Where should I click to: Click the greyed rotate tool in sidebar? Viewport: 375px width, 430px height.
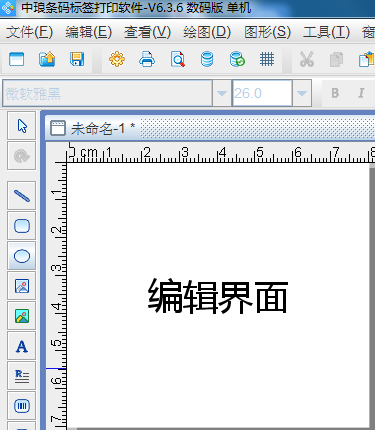click(x=22, y=156)
